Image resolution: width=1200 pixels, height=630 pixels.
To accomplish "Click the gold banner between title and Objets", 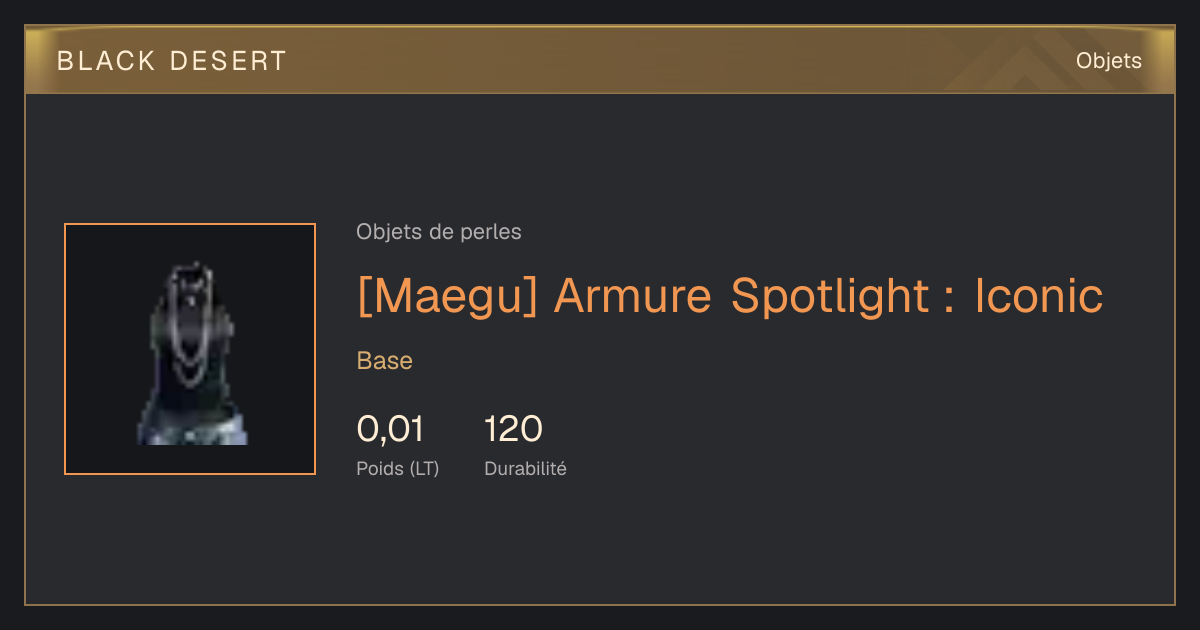I will 680,61.
